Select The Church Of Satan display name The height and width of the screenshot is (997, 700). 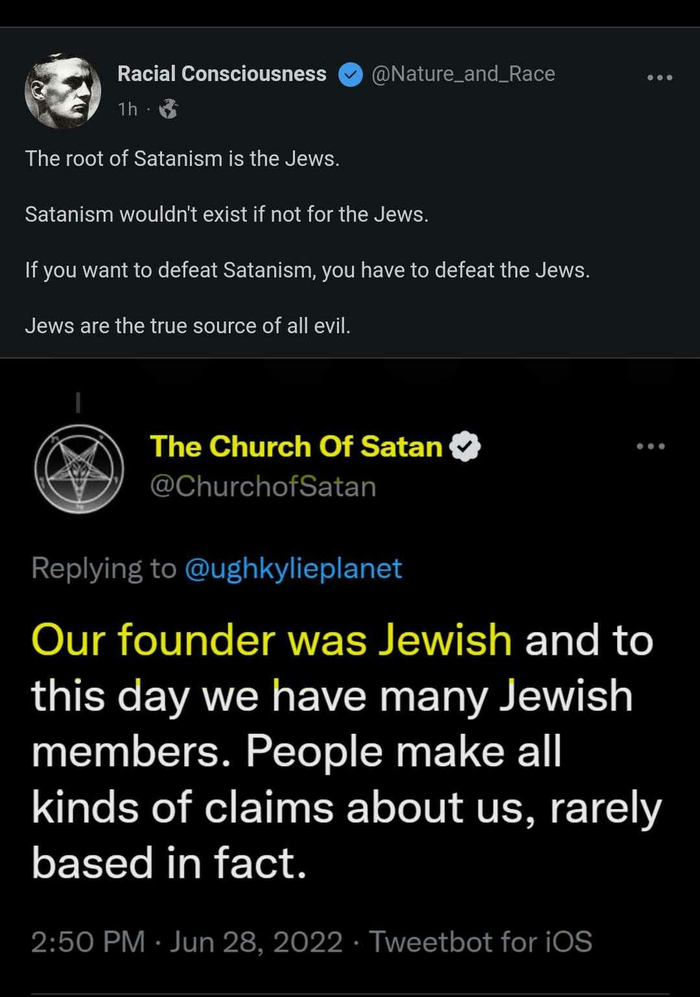tap(296, 447)
